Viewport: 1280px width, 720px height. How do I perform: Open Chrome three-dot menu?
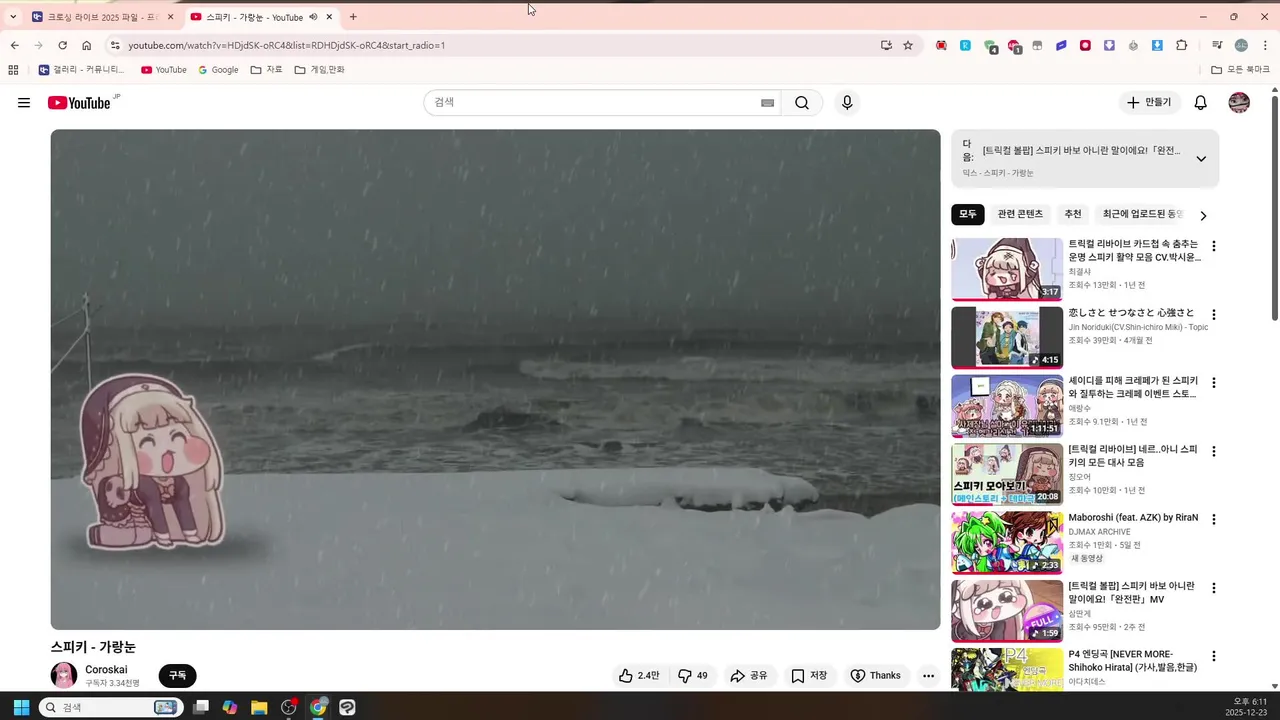(x=1265, y=45)
